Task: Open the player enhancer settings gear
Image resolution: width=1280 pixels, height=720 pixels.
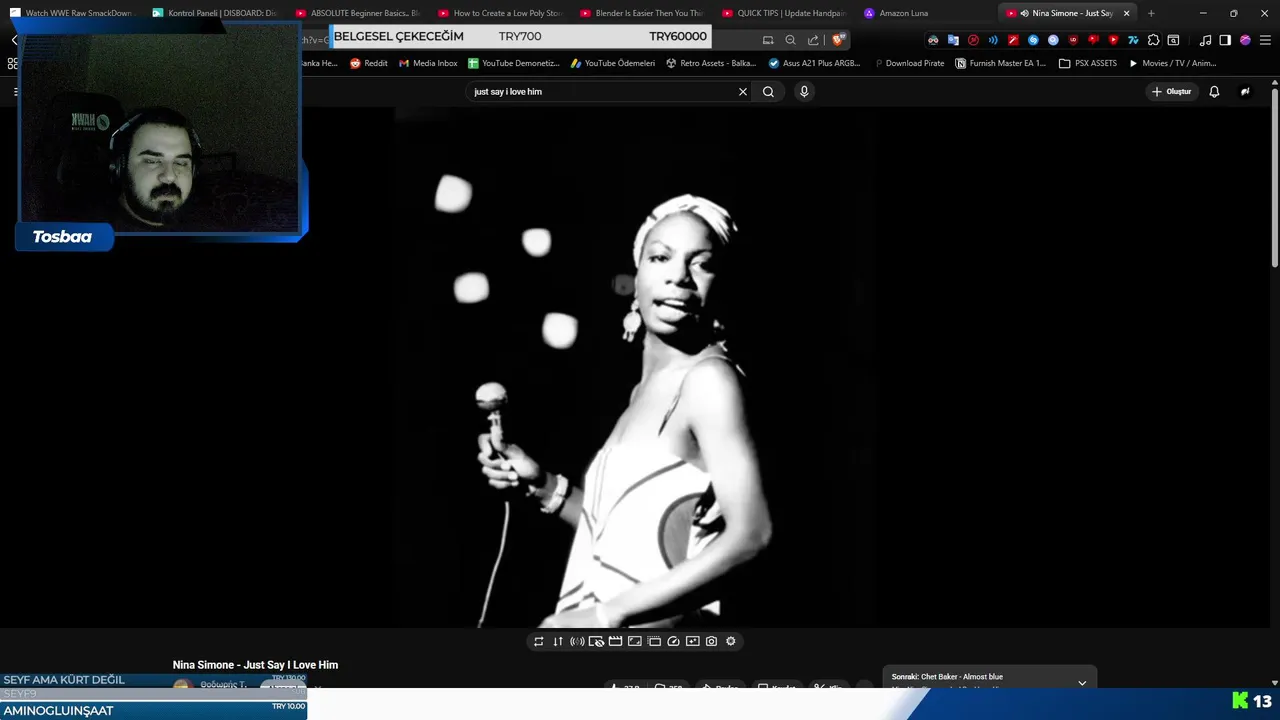Action: 730,641
